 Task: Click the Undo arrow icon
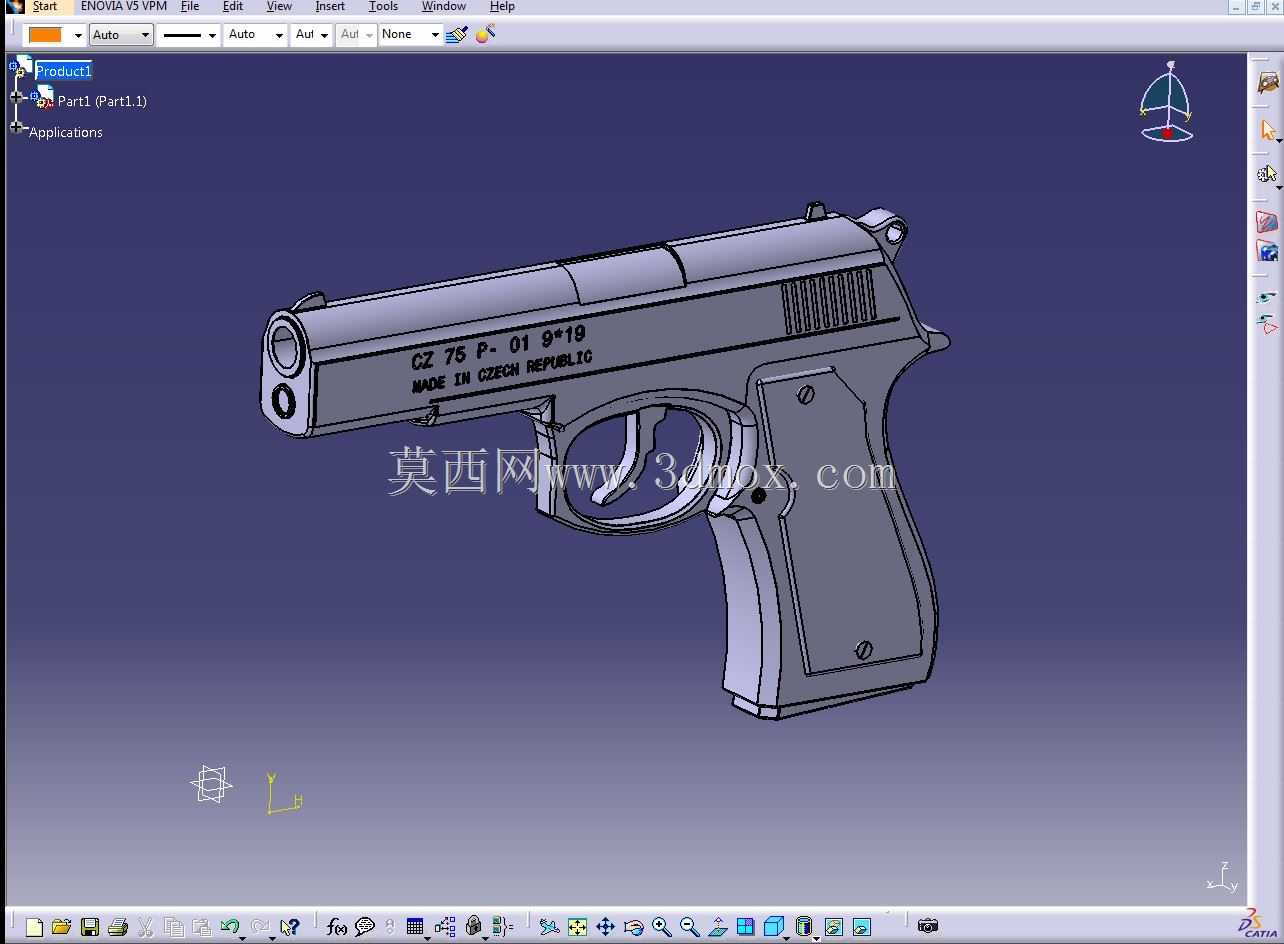click(x=230, y=927)
